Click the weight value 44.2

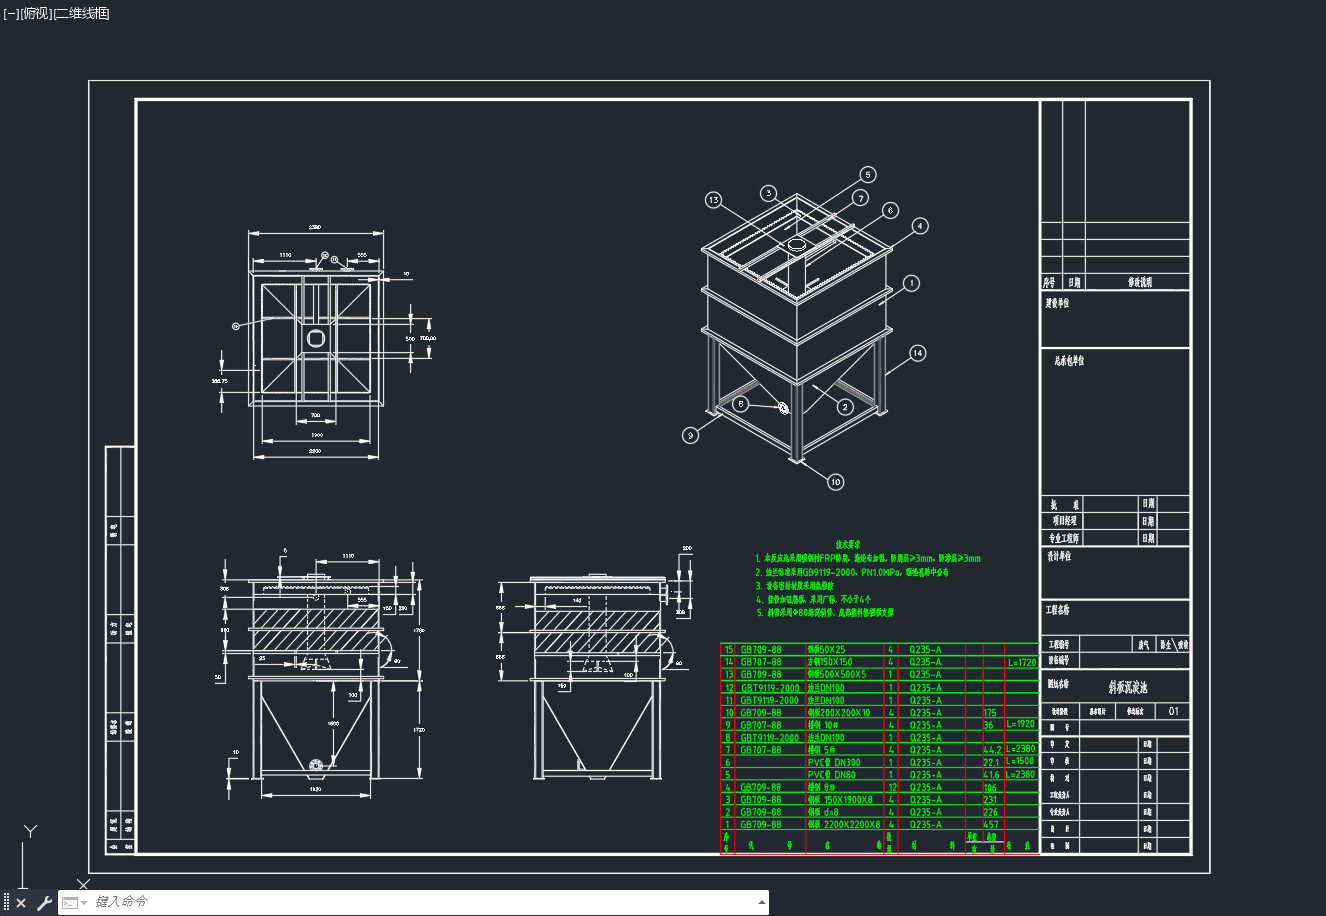pyautogui.click(x=992, y=750)
